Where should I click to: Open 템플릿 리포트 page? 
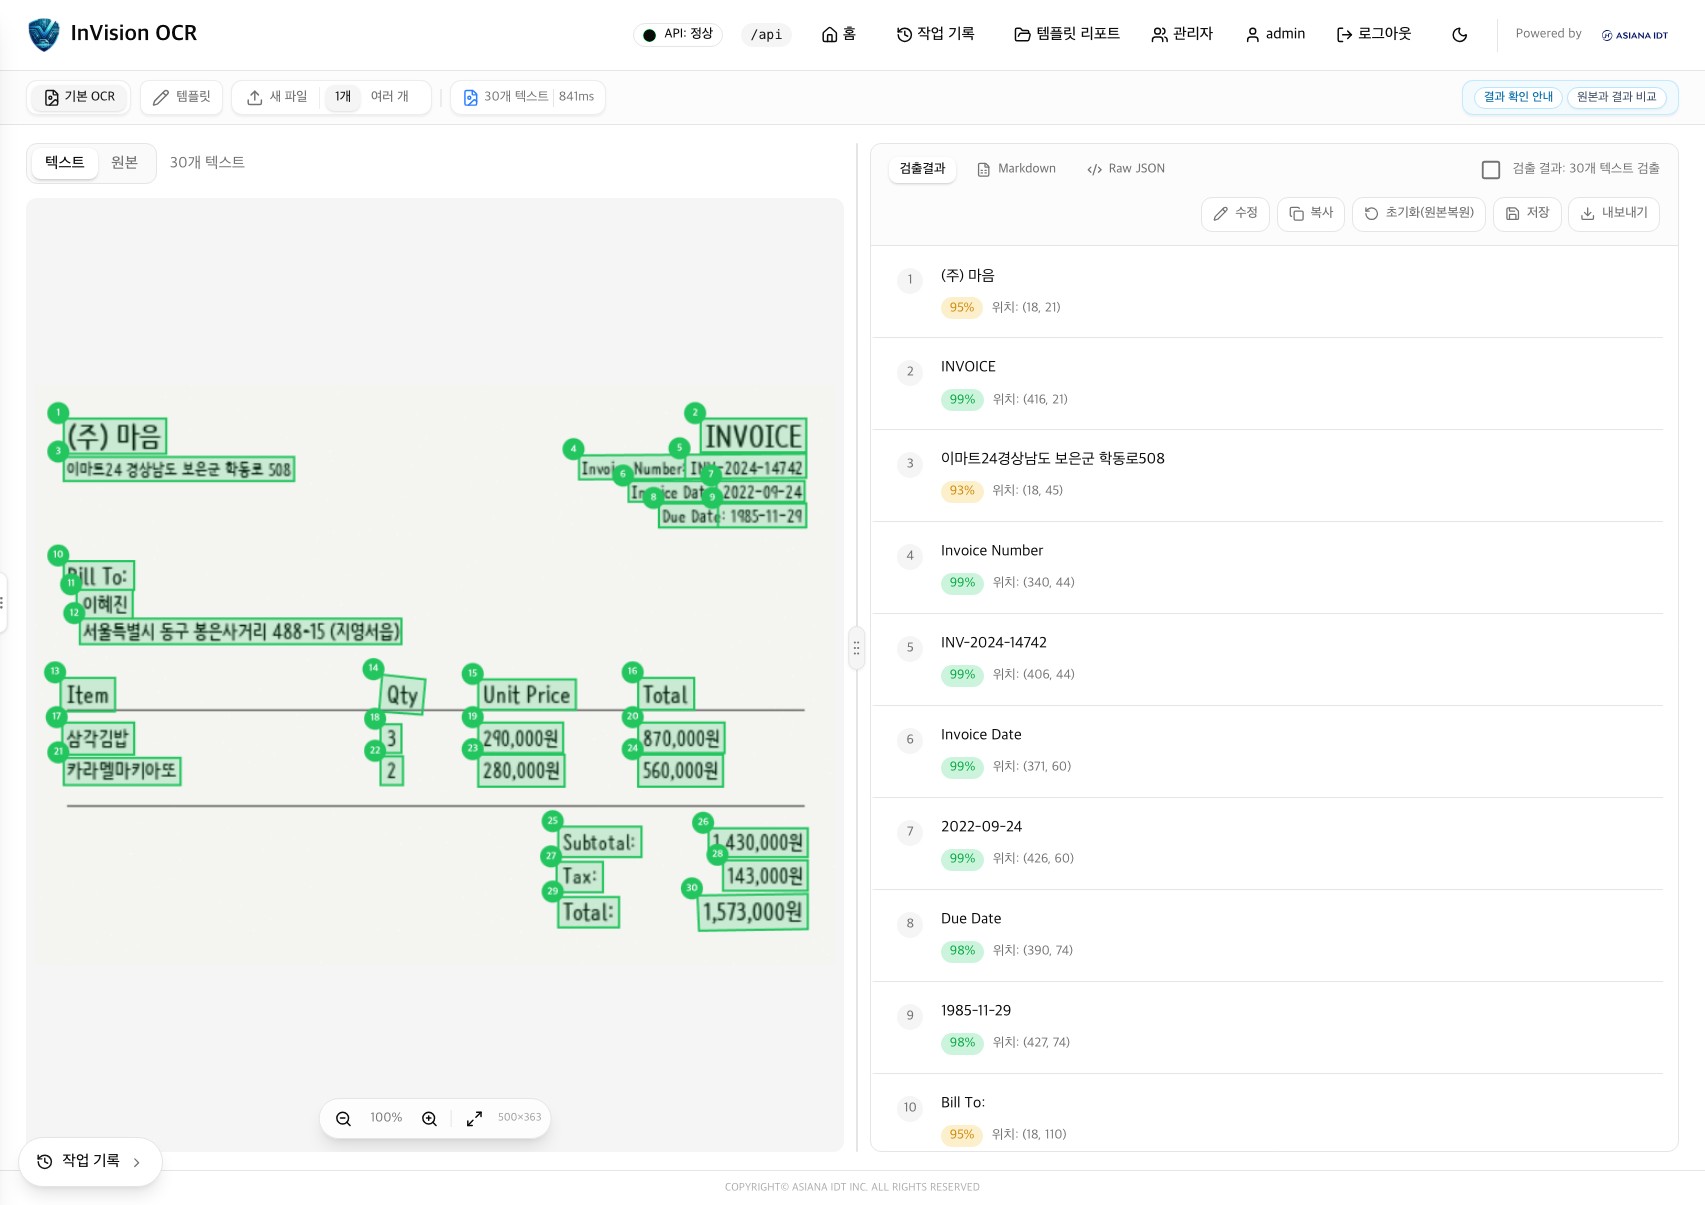click(1067, 34)
